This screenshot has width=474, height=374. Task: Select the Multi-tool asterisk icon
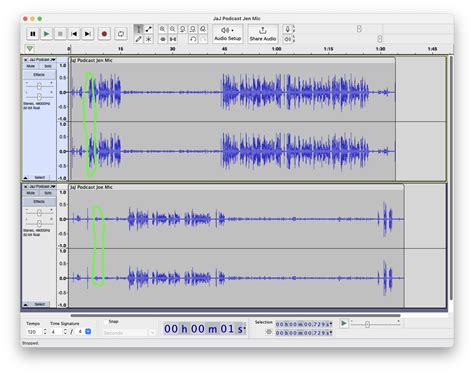[x=148, y=39]
